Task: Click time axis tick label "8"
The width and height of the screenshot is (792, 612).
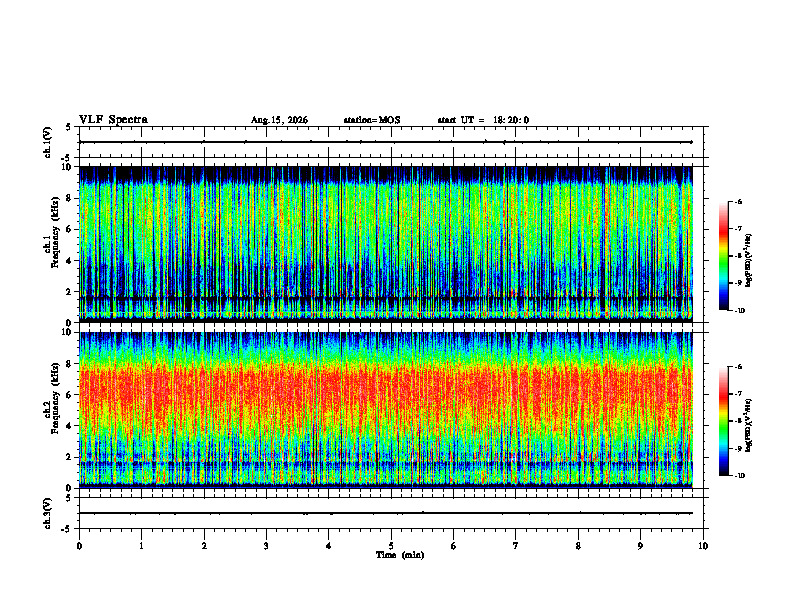Action: tap(578, 546)
